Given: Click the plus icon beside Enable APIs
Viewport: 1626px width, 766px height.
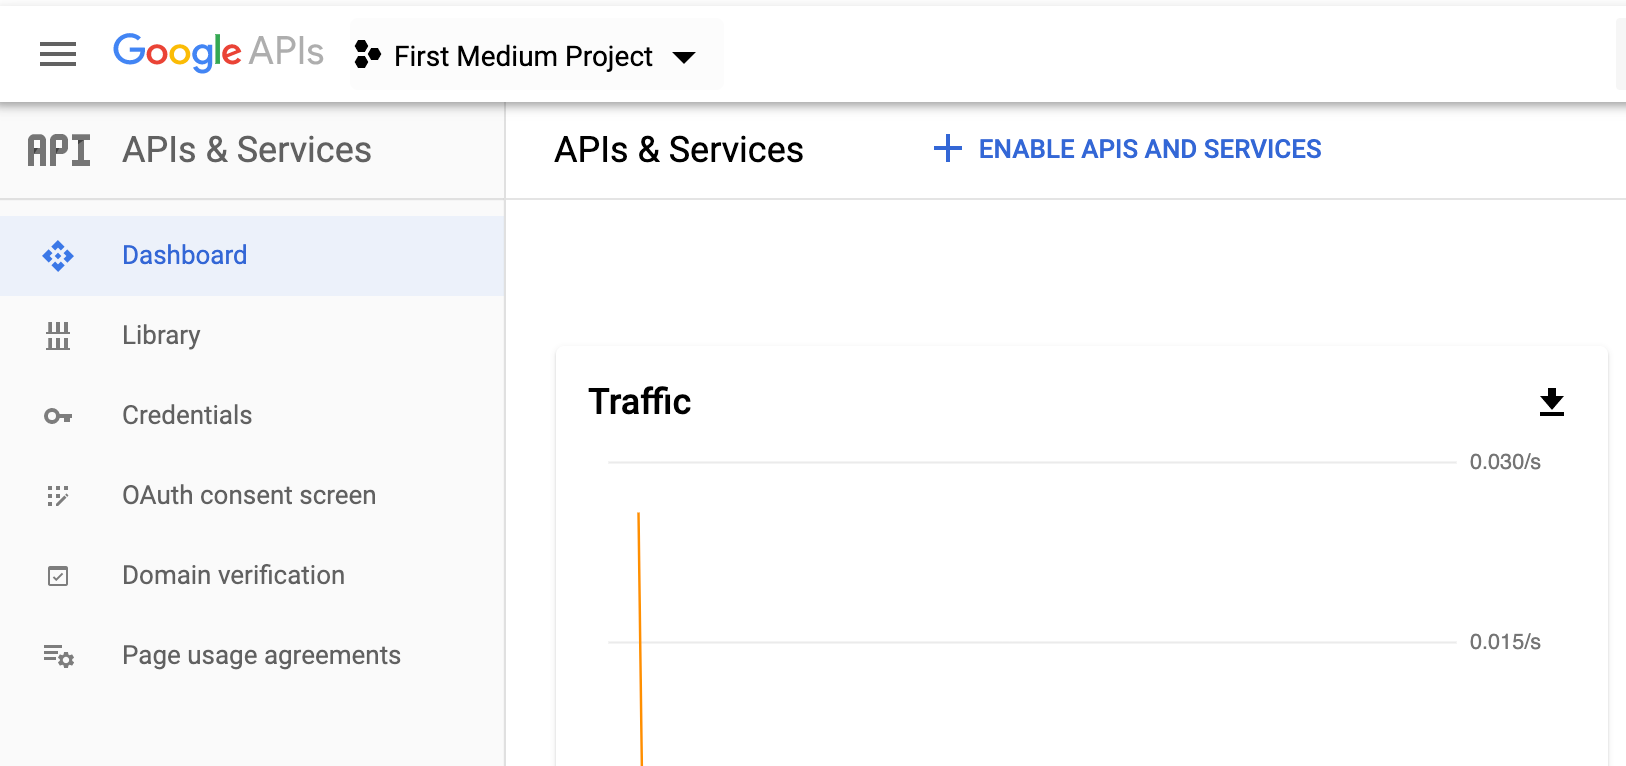Looking at the screenshot, I should point(947,149).
